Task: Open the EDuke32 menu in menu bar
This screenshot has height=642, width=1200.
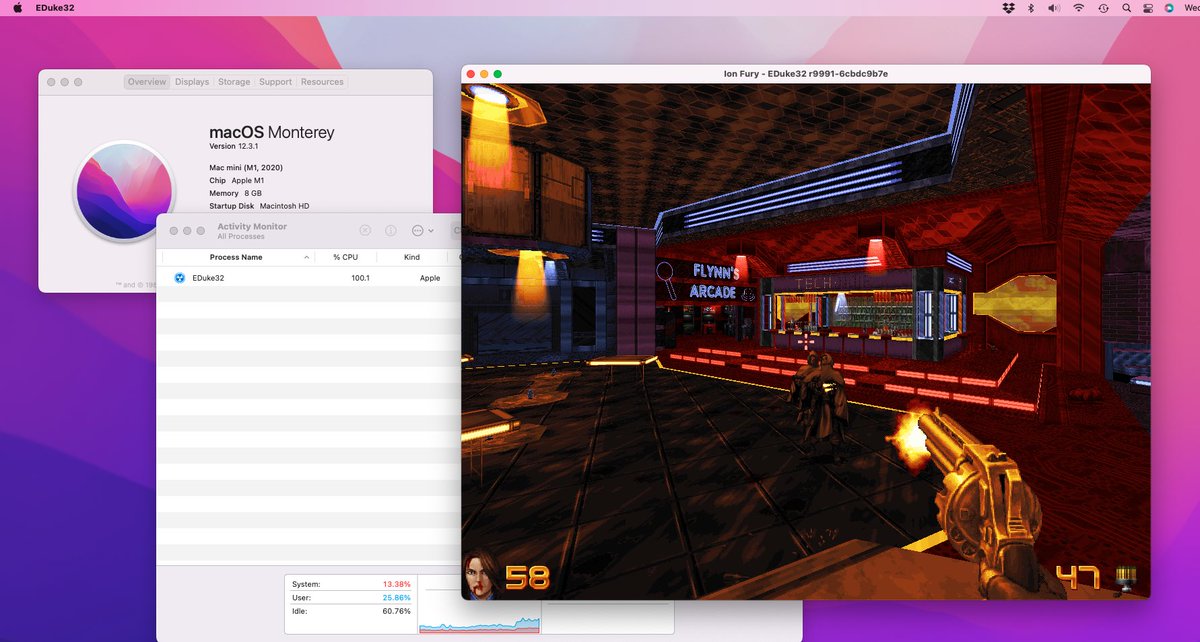Action: coord(53,8)
